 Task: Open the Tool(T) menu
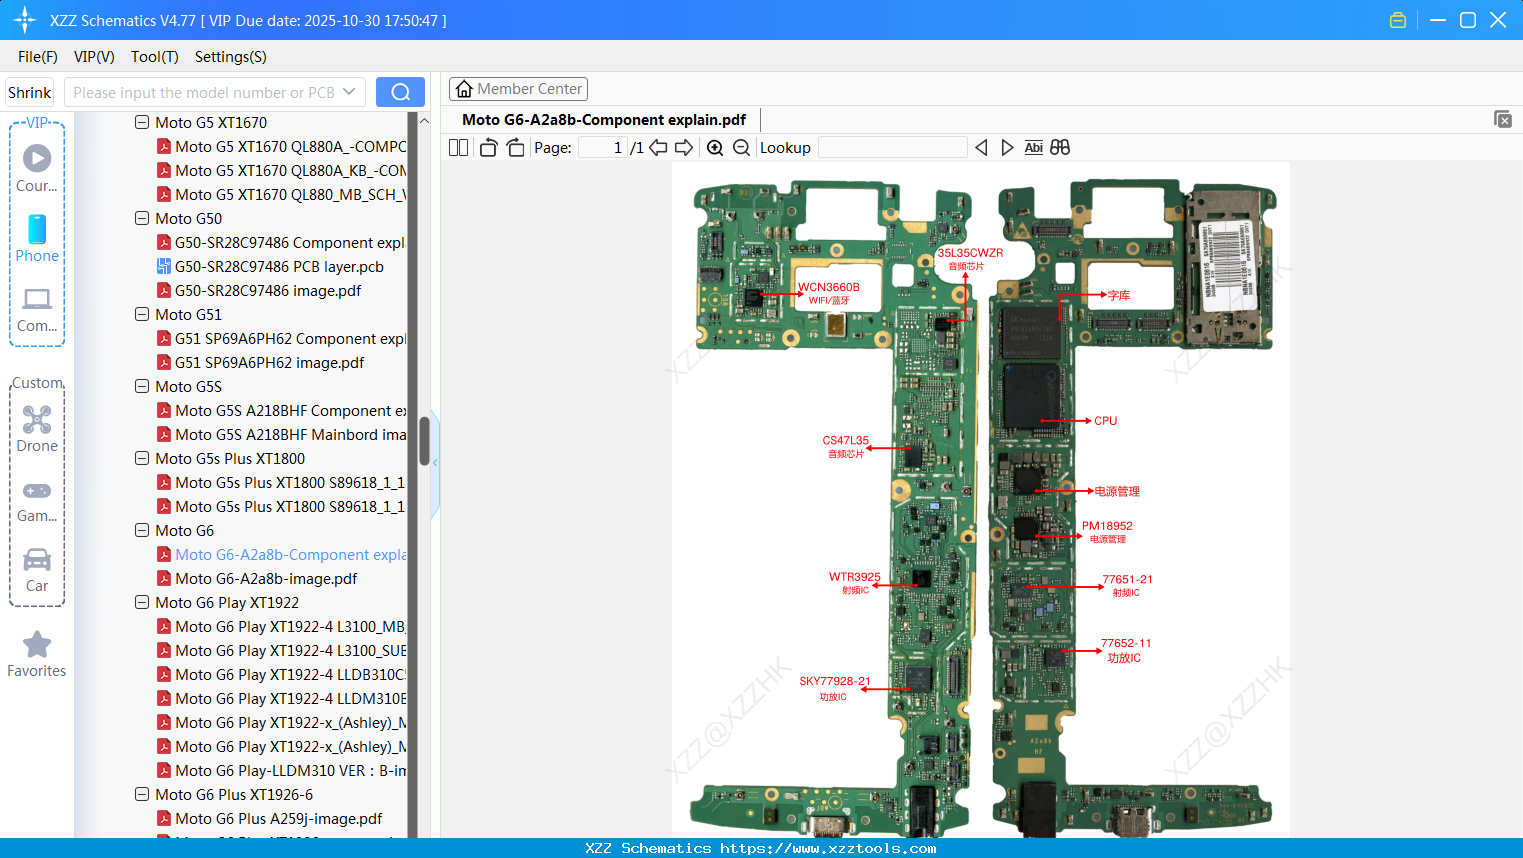click(154, 57)
